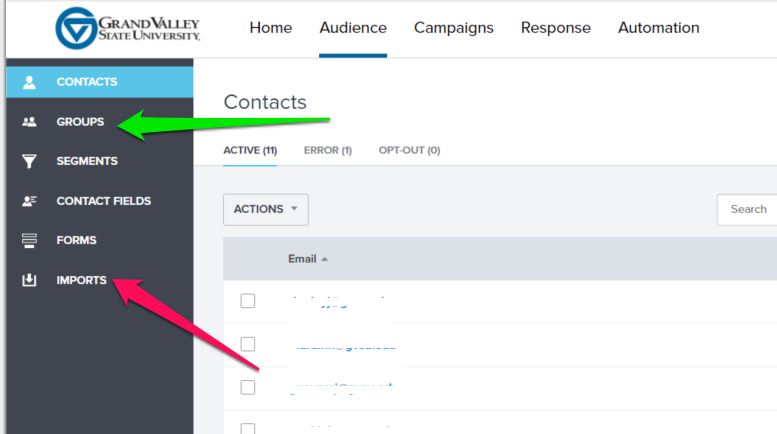Go to the Home page link

coord(270,28)
